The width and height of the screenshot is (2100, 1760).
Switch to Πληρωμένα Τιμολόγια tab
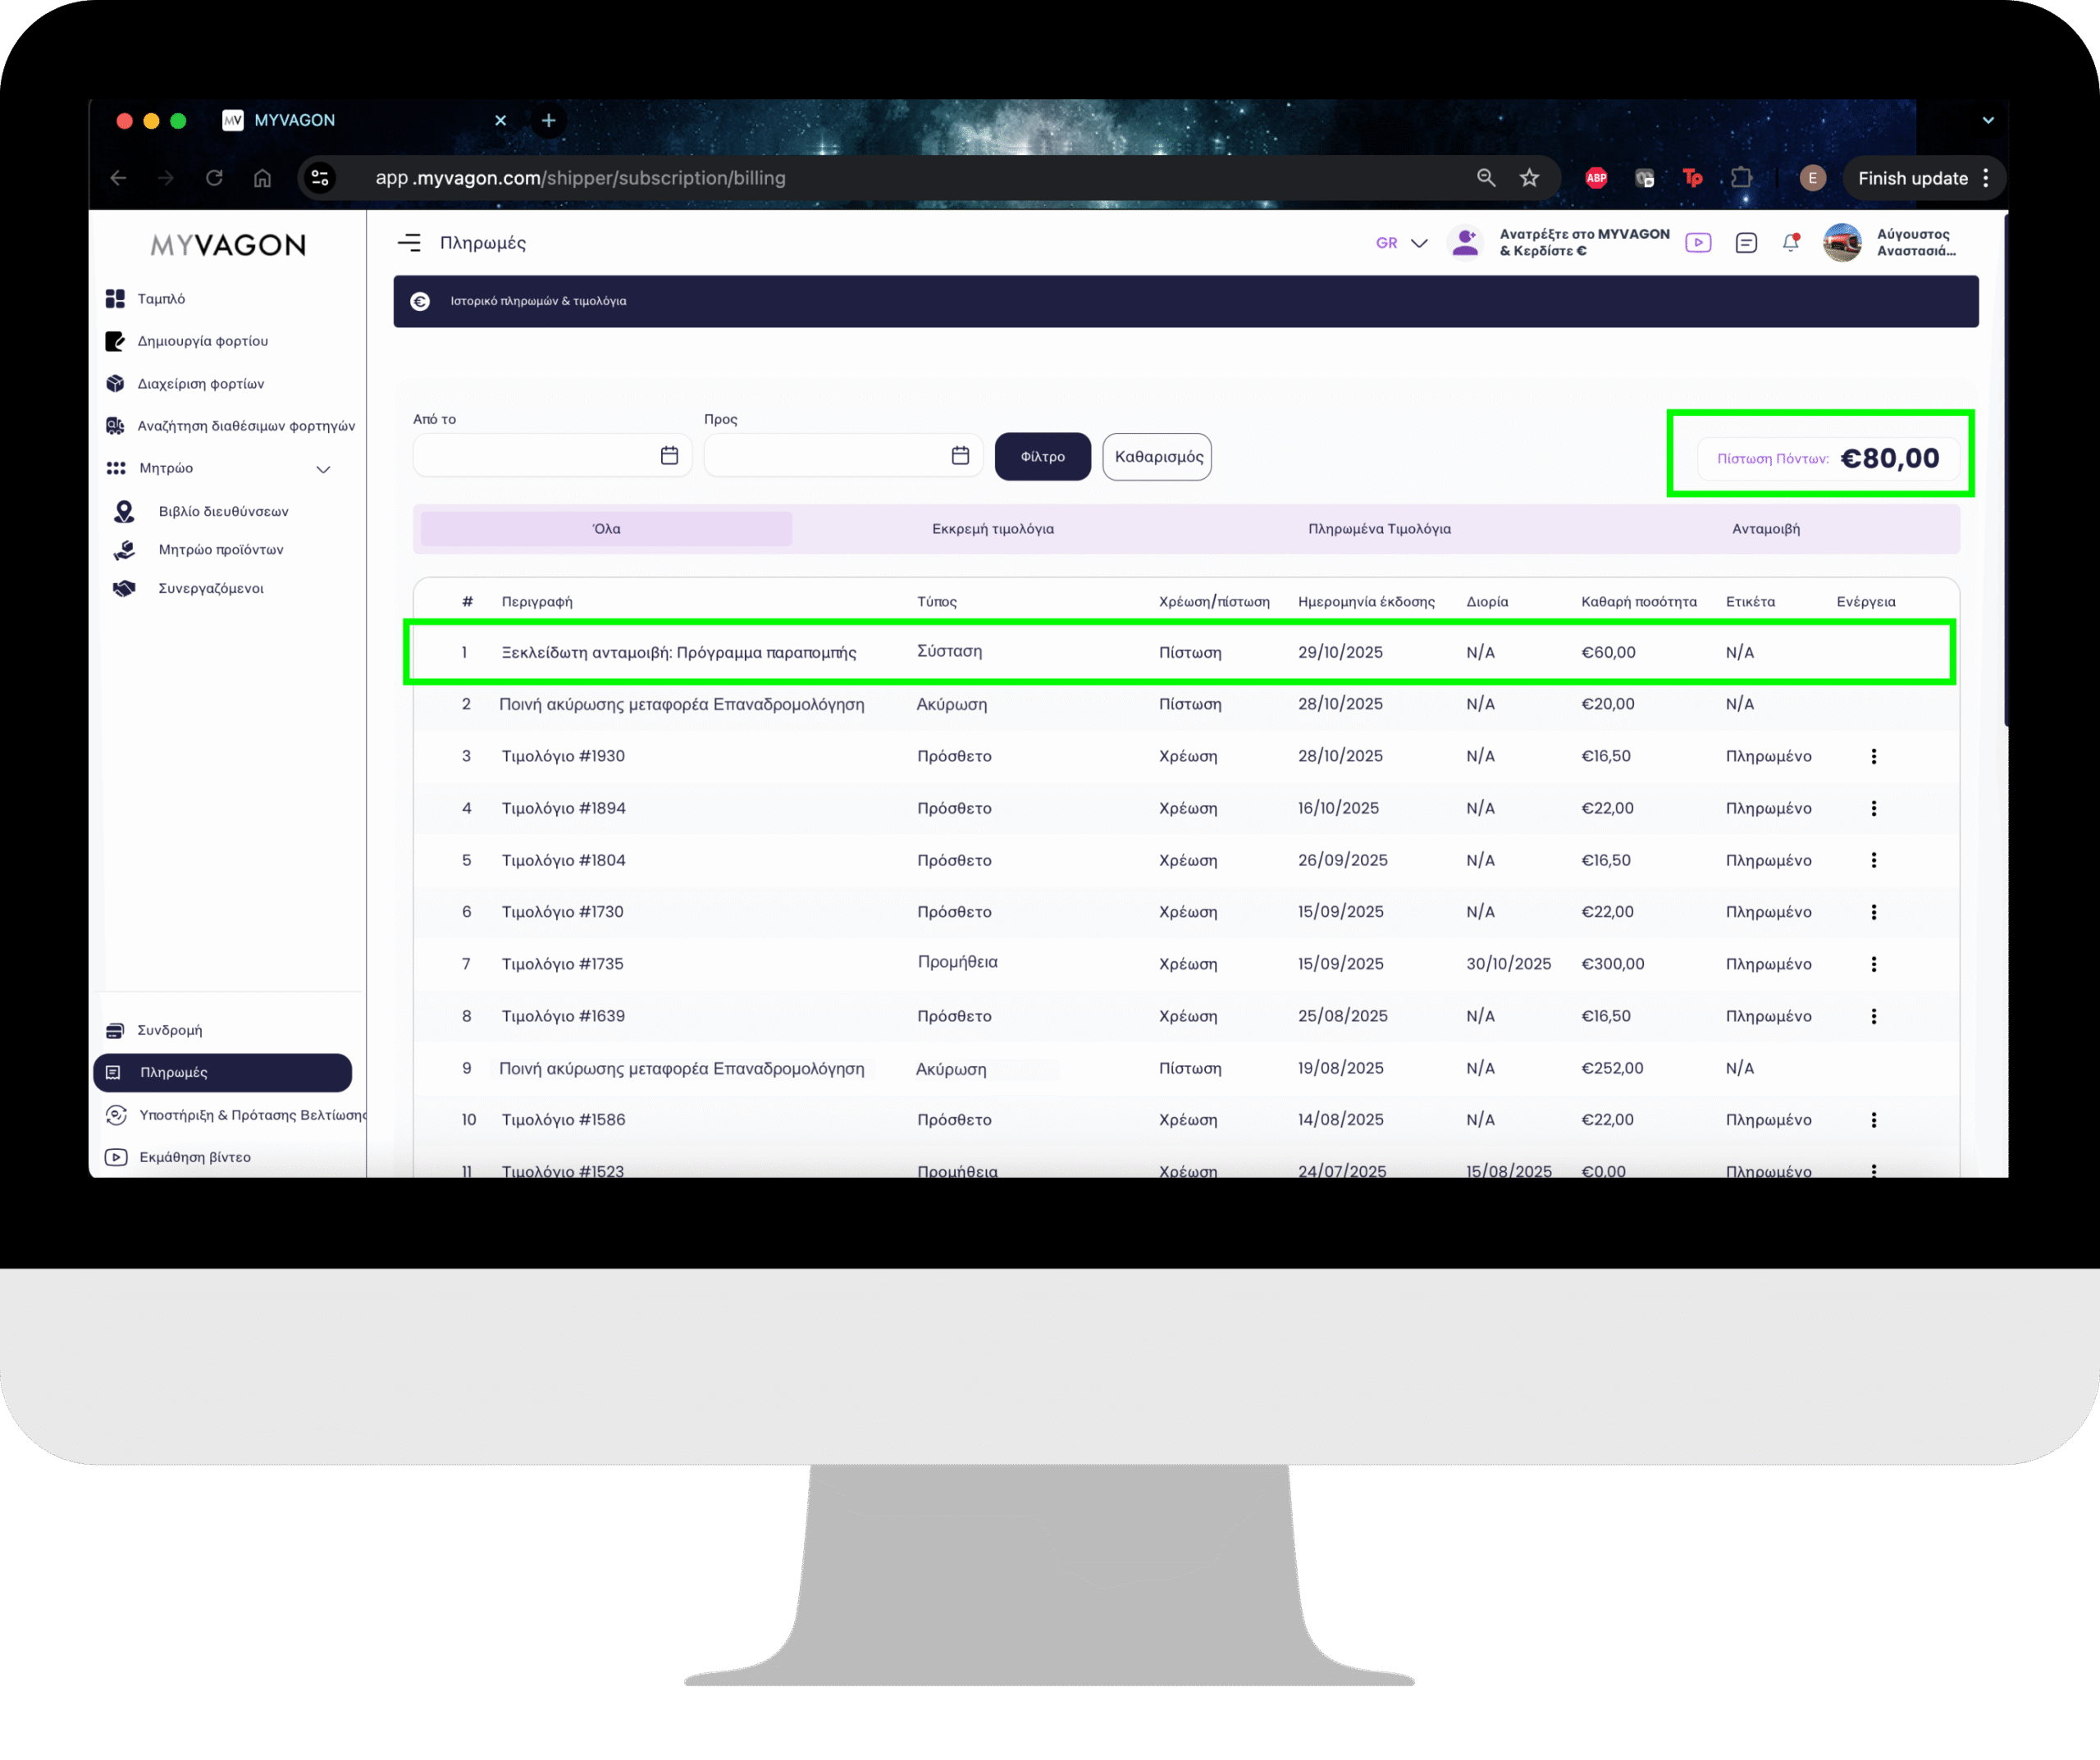(x=1379, y=529)
